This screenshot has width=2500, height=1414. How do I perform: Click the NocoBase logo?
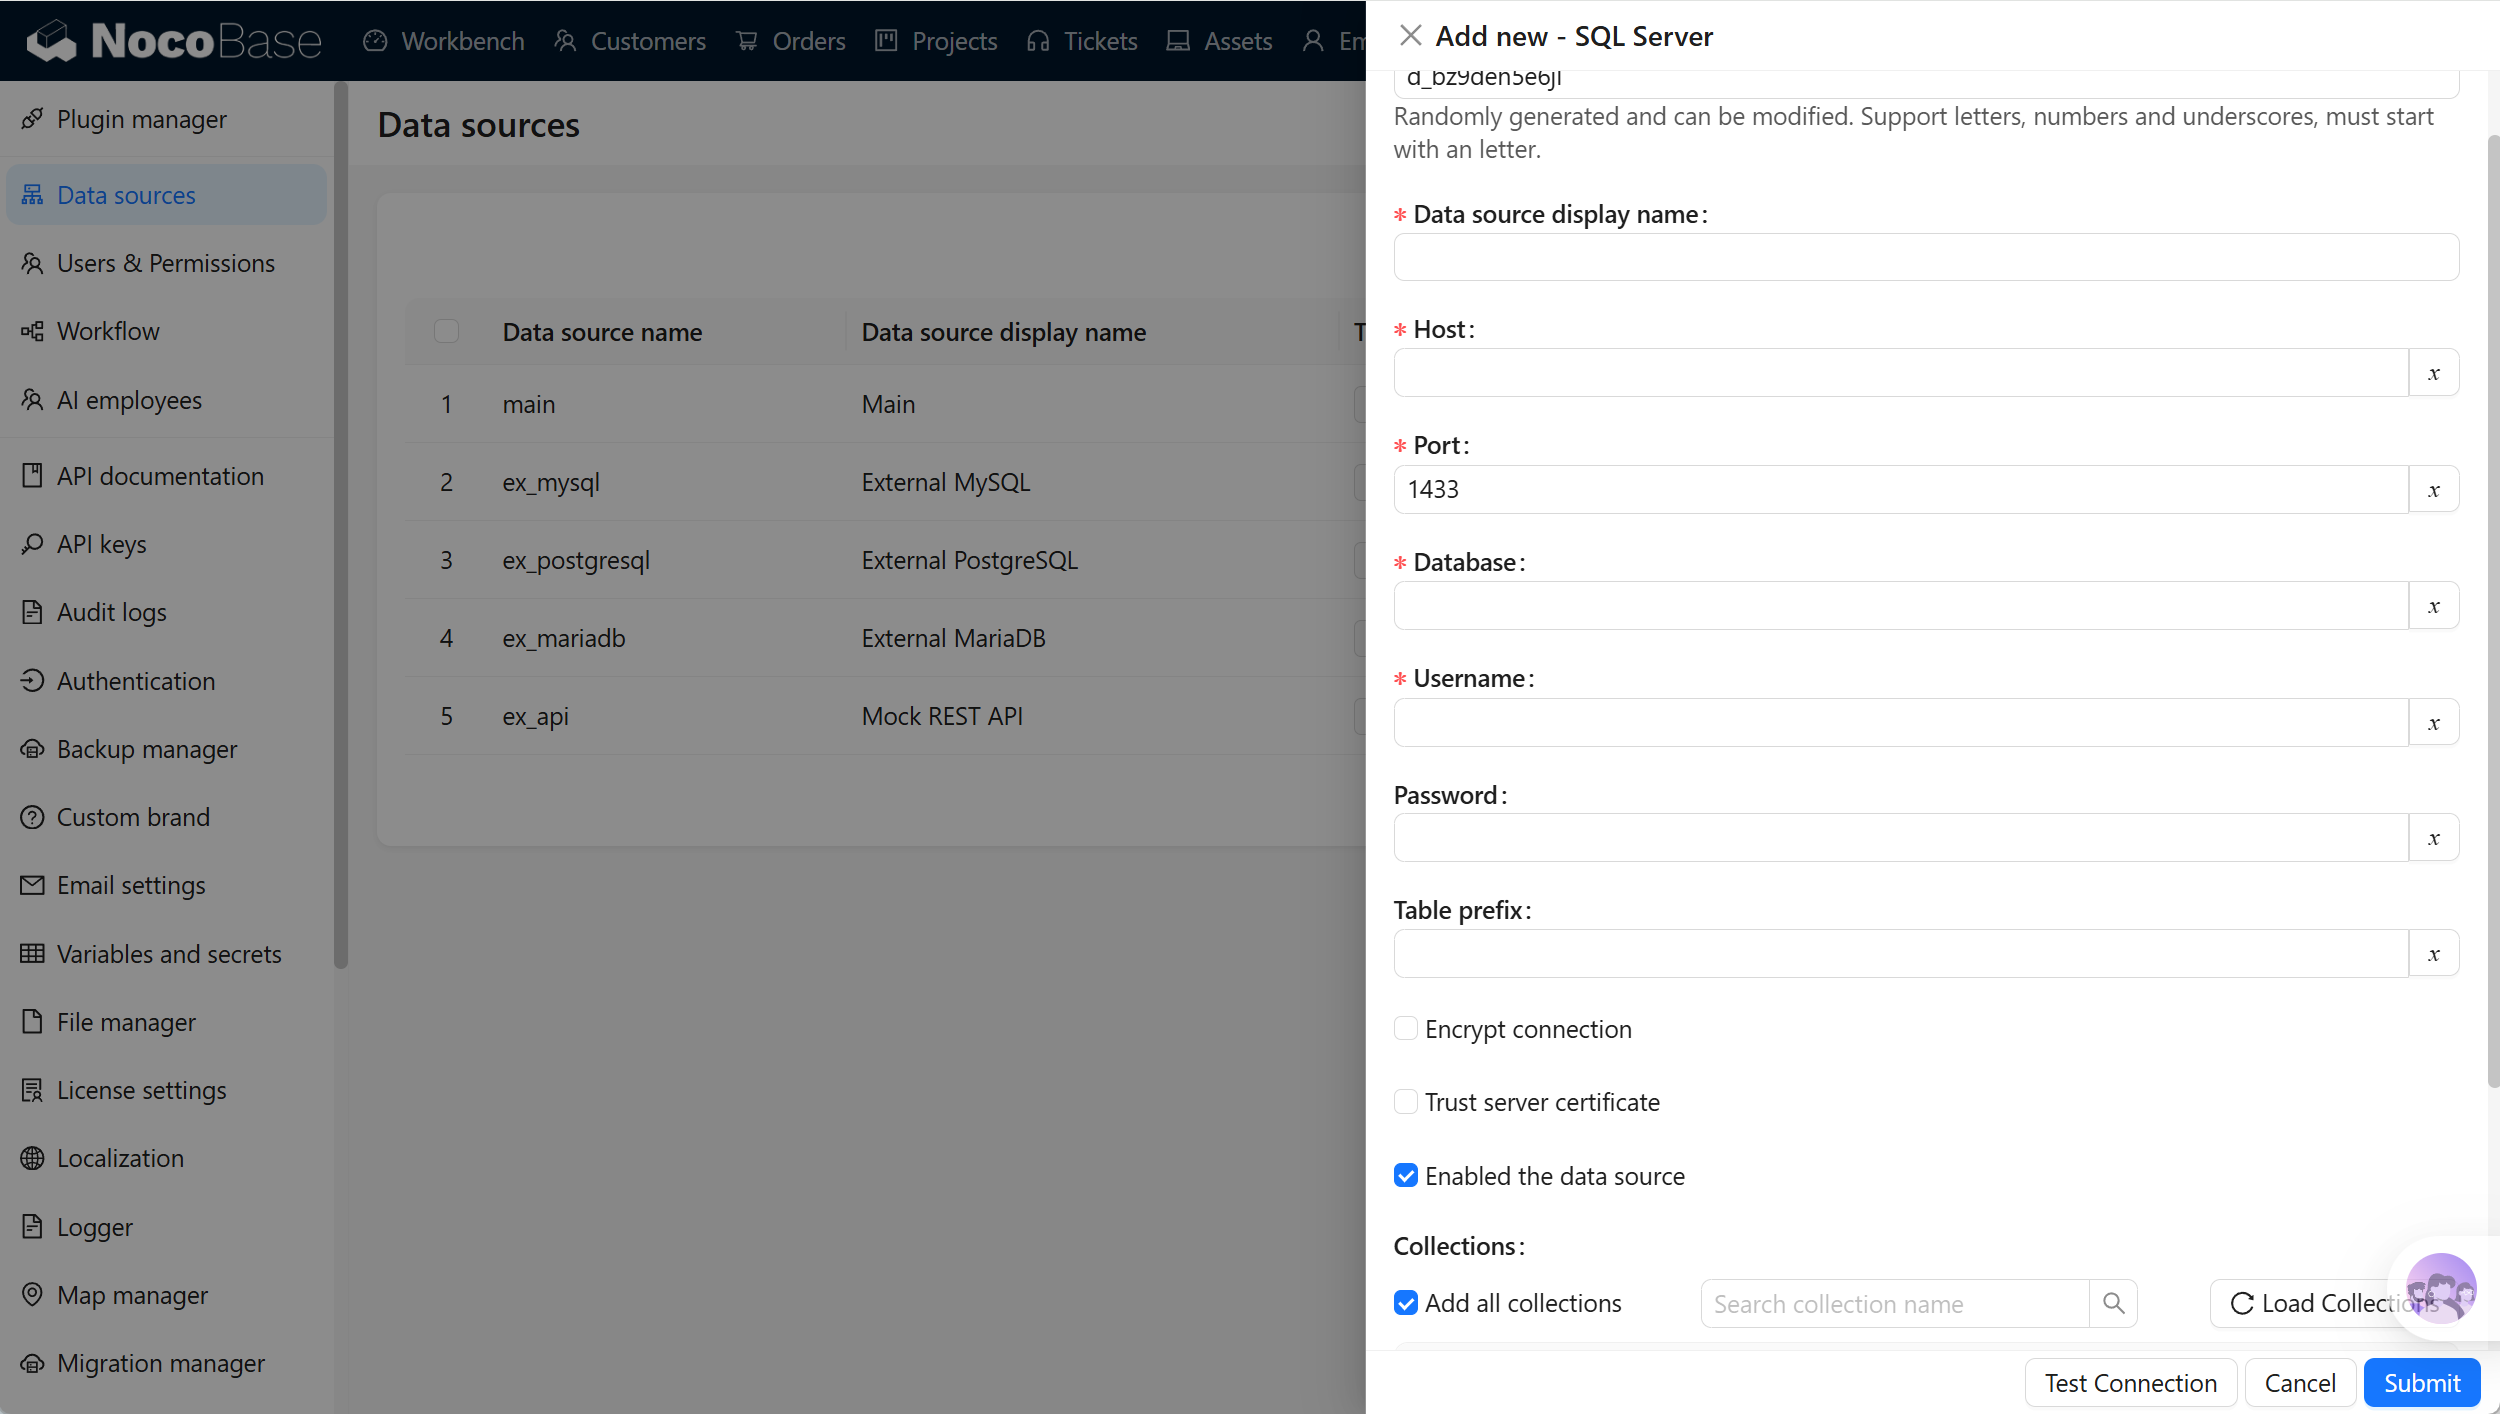point(174,41)
